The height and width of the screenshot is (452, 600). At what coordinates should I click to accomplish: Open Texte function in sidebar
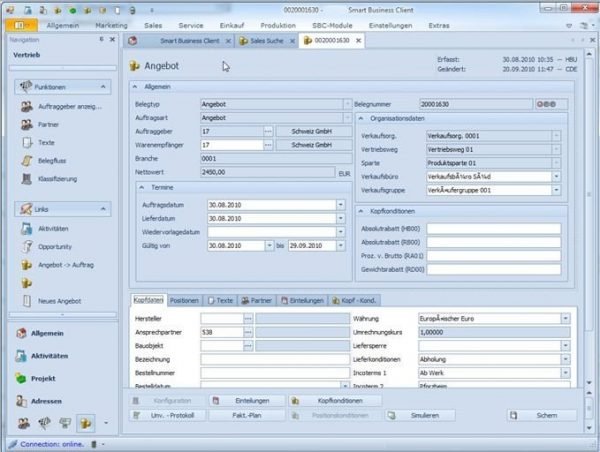pyautogui.click(x=38, y=142)
